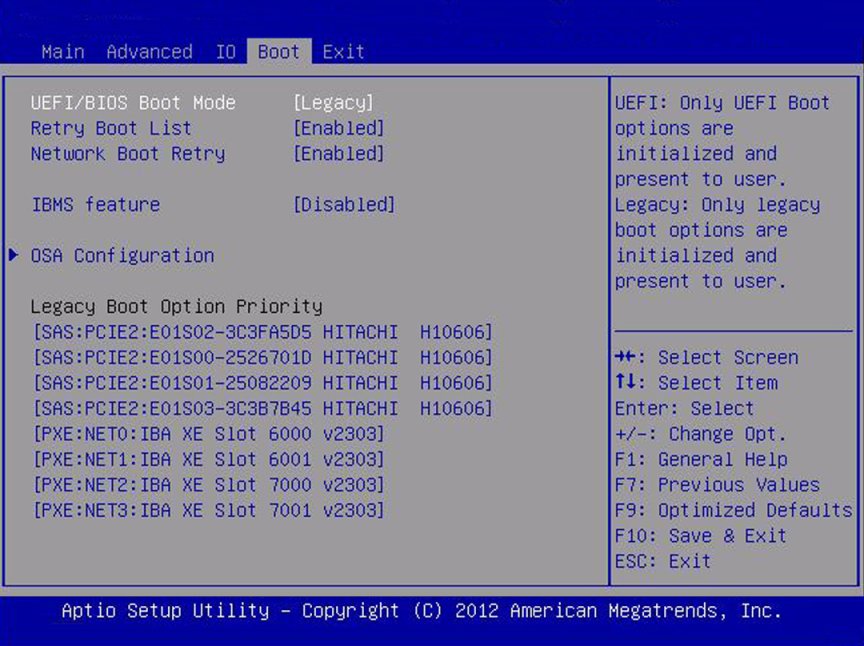The image size is (864, 646).
Task: Open the Advanced tab
Action: tap(149, 52)
